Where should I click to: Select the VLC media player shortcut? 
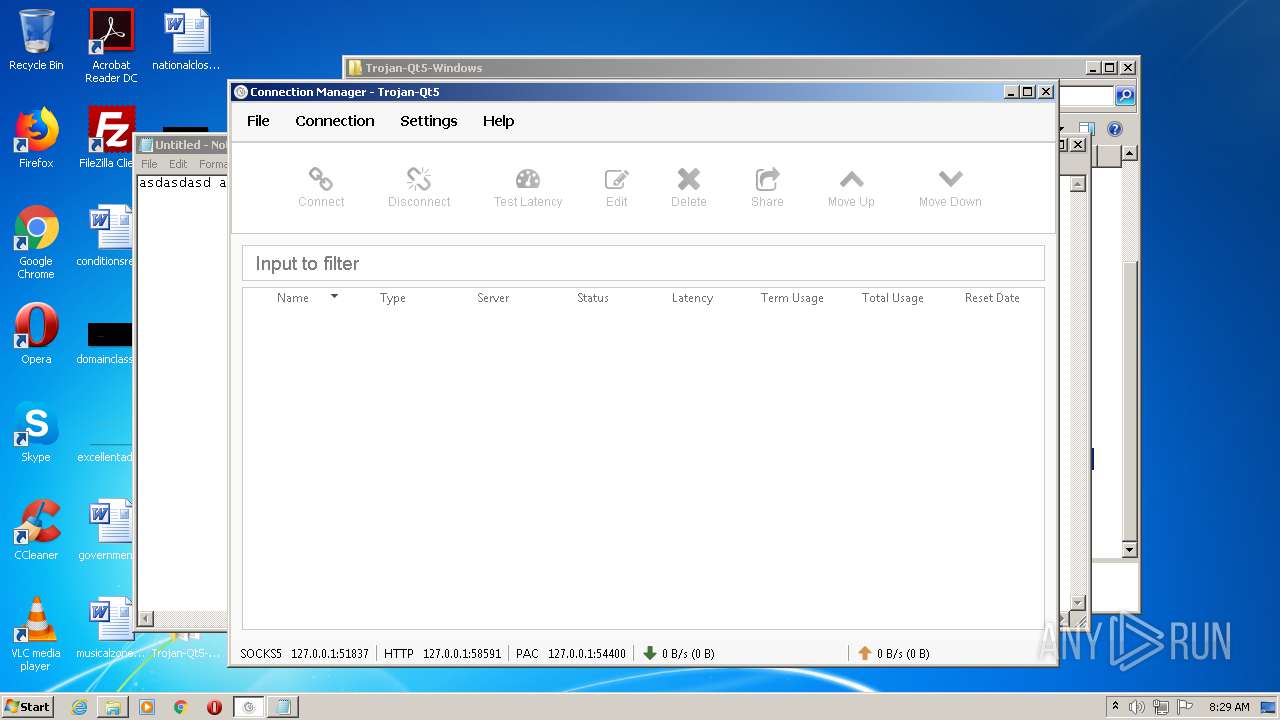pyautogui.click(x=36, y=634)
